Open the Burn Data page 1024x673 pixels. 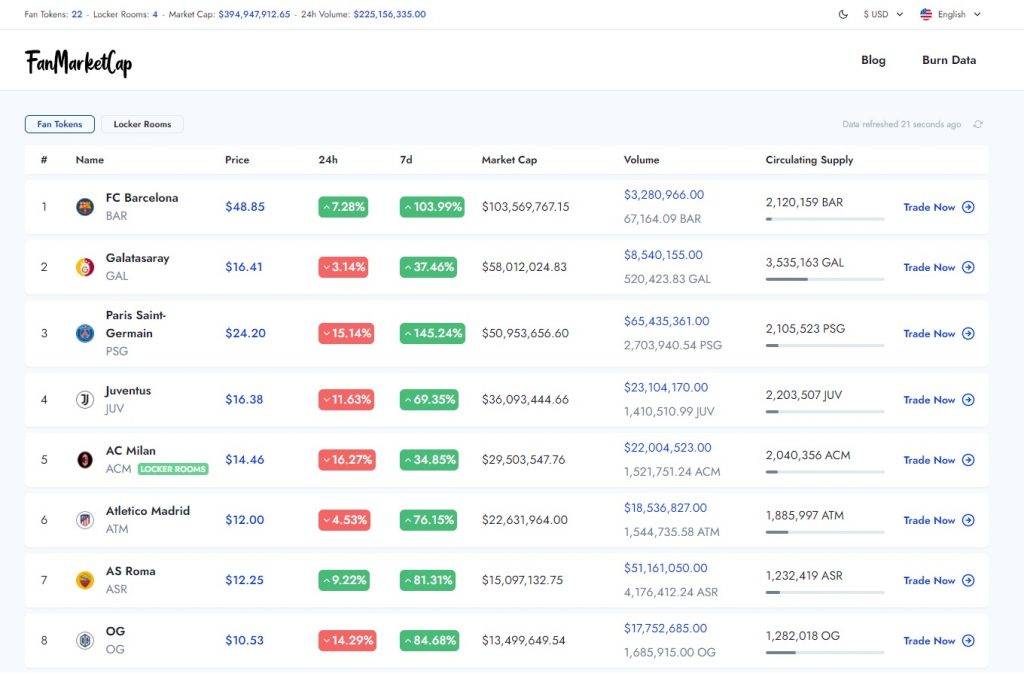click(949, 60)
